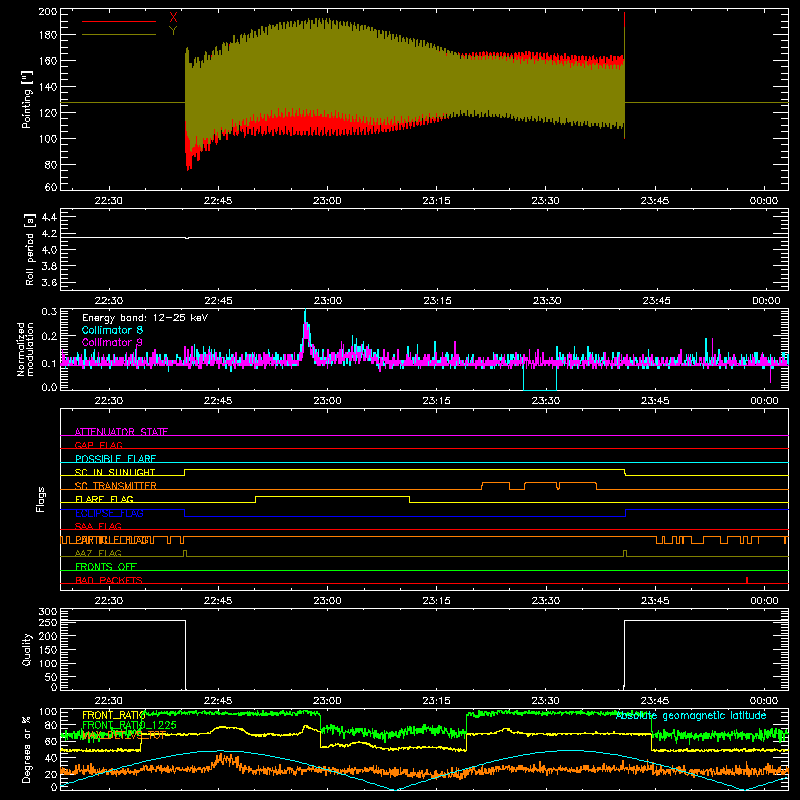
Task: Click the green FRONT_RATIO_1225 legend label
Action: click(x=130, y=725)
